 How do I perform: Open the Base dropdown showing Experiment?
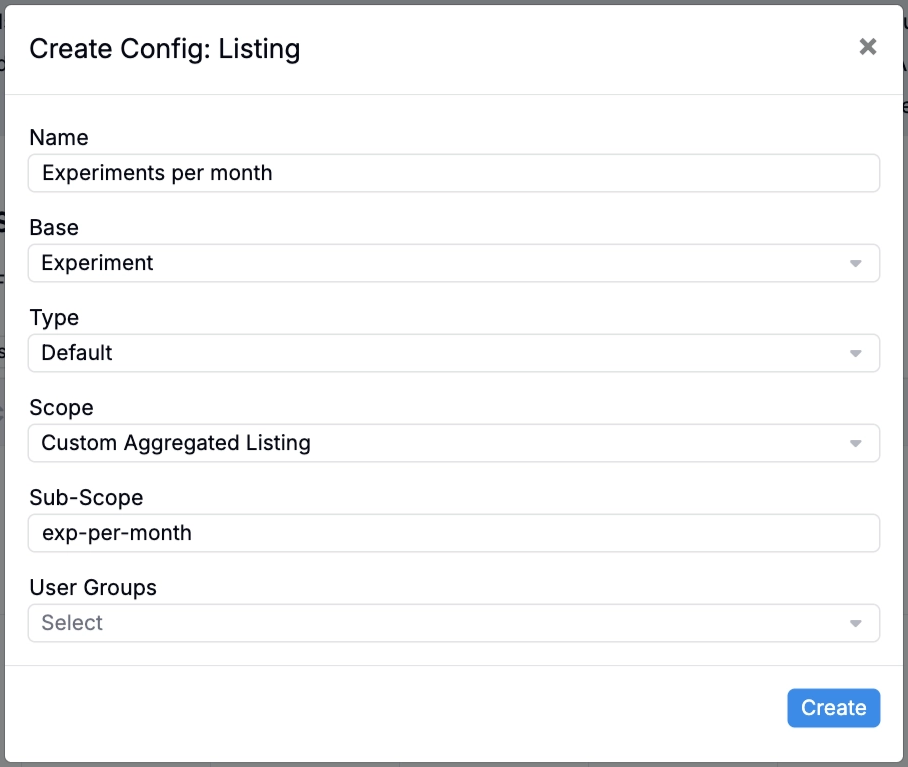click(454, 263)
